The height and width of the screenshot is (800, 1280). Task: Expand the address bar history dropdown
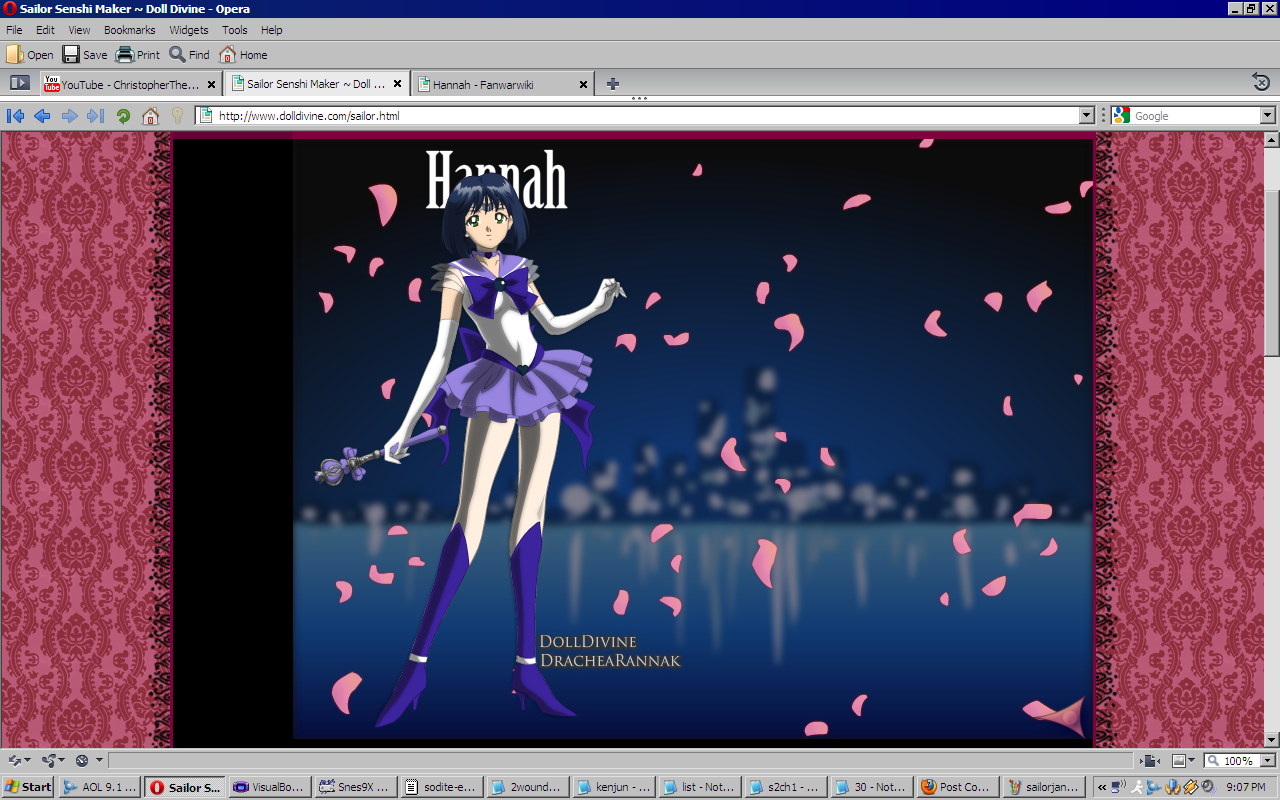click(x=1087, y=116)
